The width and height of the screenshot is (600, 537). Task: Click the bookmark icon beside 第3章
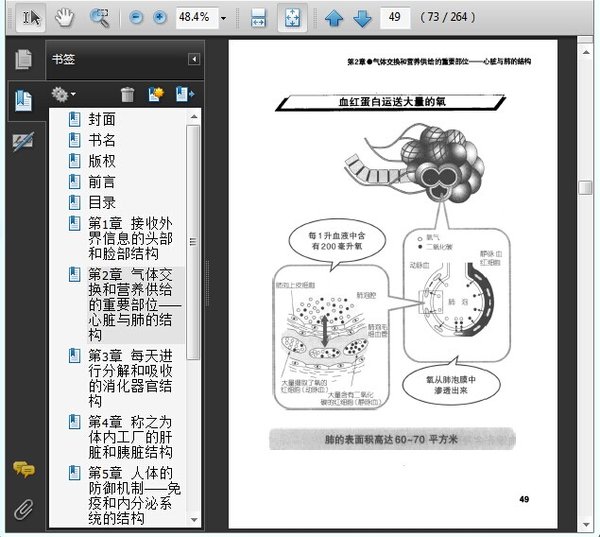click(x=74, y=356)
